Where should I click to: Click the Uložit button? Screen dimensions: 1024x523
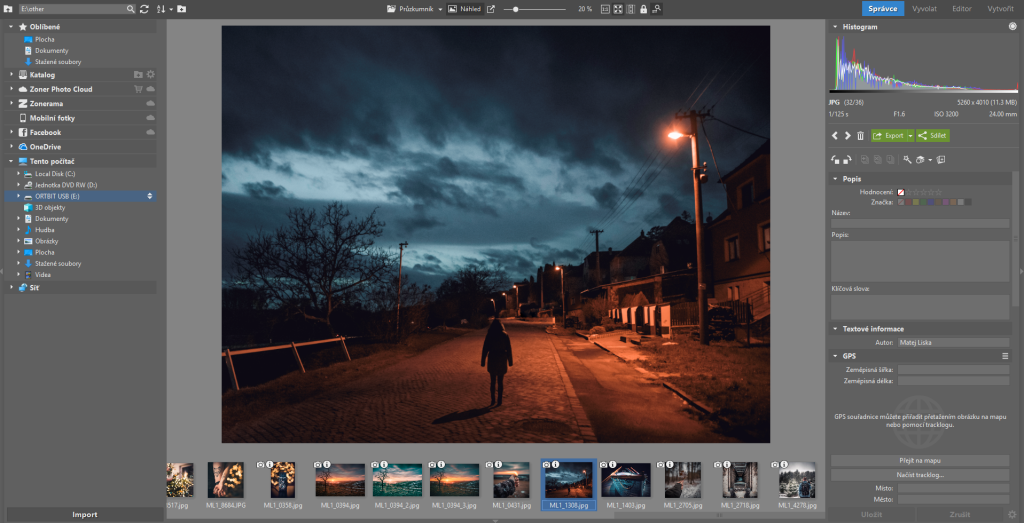(x=872, y=515)
